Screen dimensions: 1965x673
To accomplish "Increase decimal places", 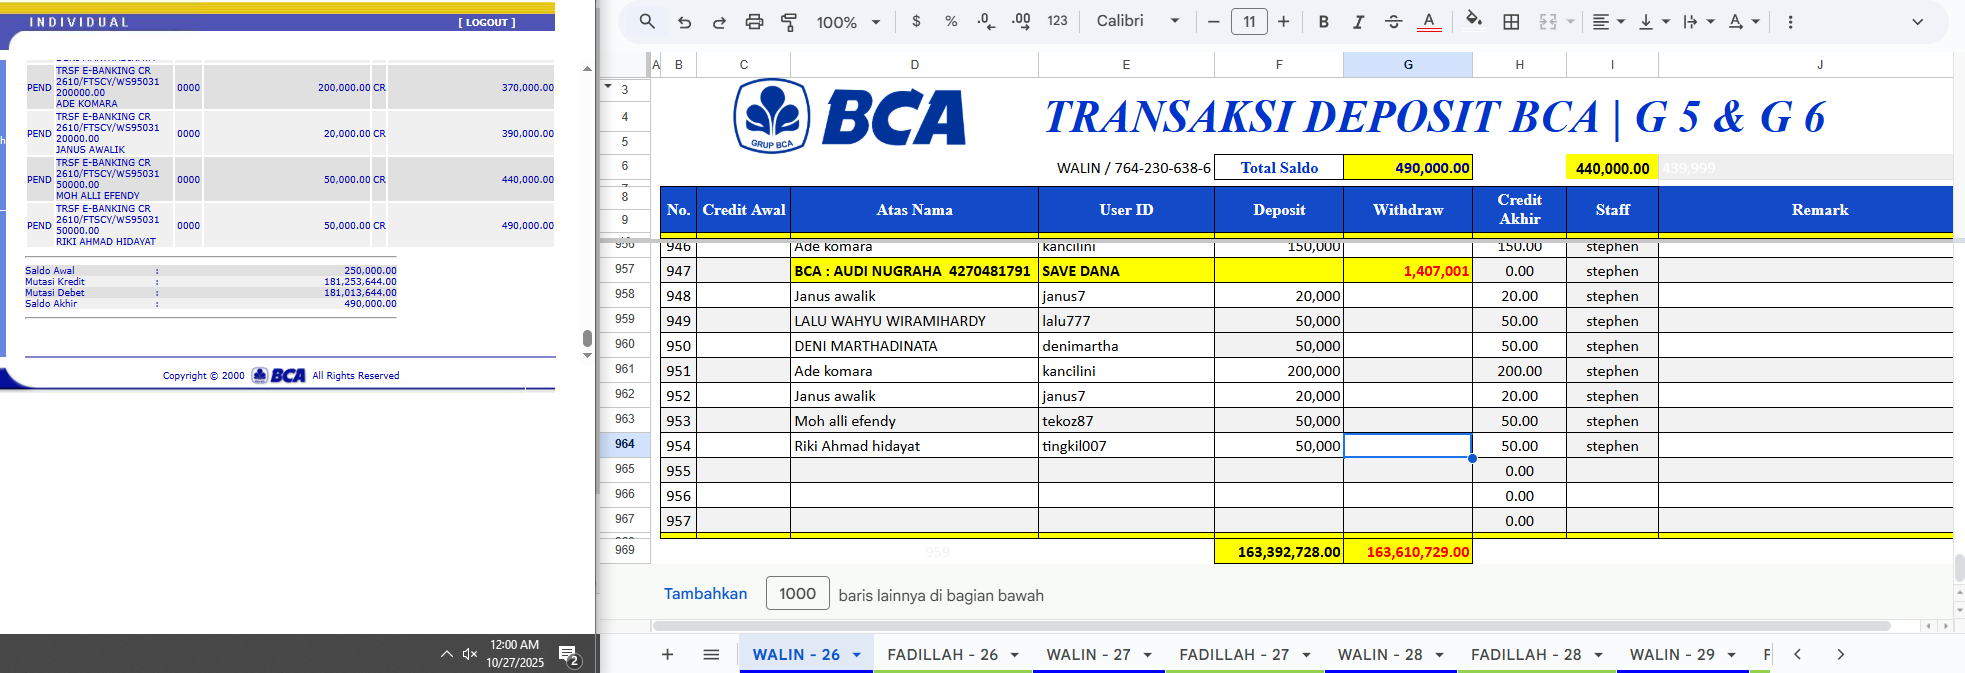I will click(1021, 21).
